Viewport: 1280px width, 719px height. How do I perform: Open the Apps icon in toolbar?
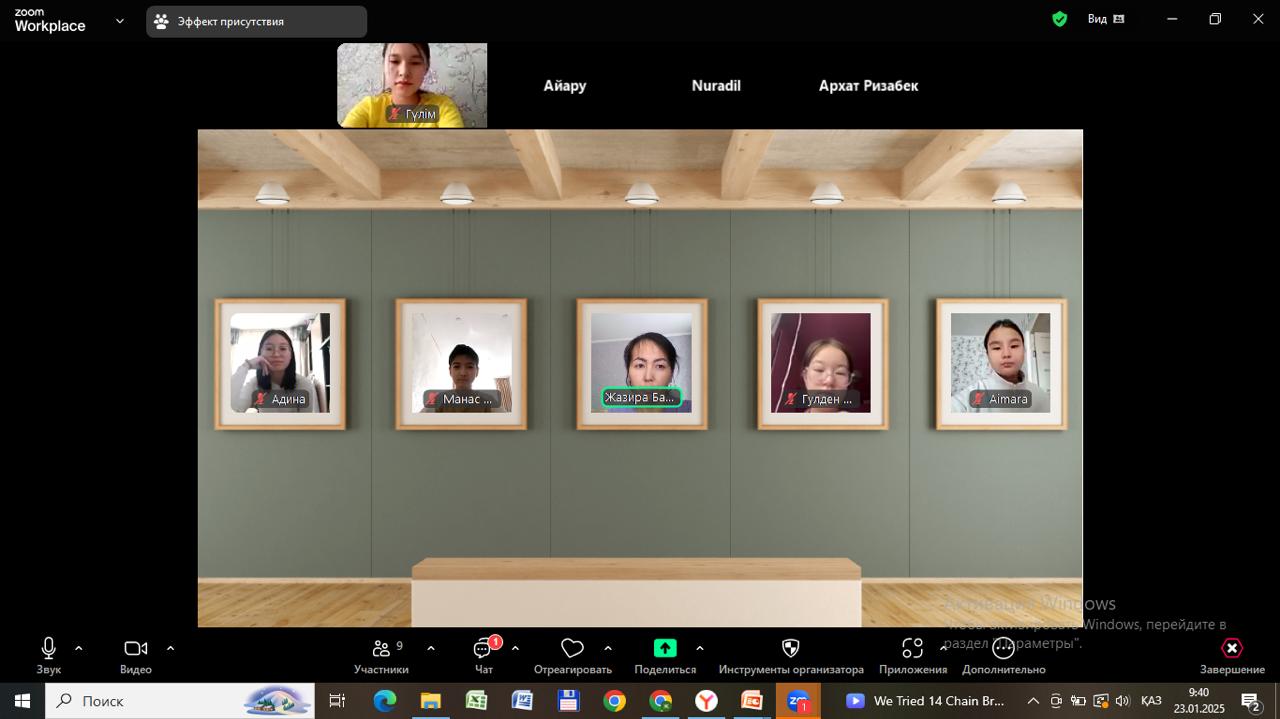912,648
